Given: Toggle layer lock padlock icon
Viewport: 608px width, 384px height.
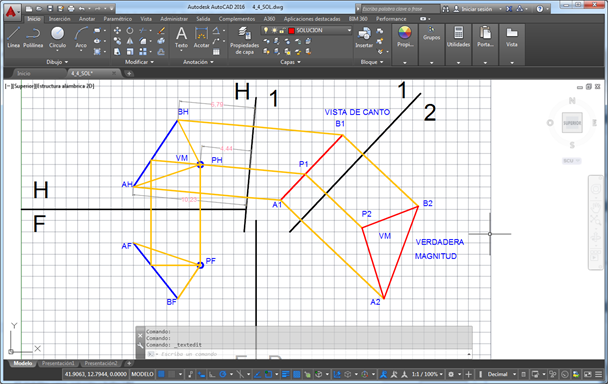Looking at the screenshot, I should tap(282, 30).
